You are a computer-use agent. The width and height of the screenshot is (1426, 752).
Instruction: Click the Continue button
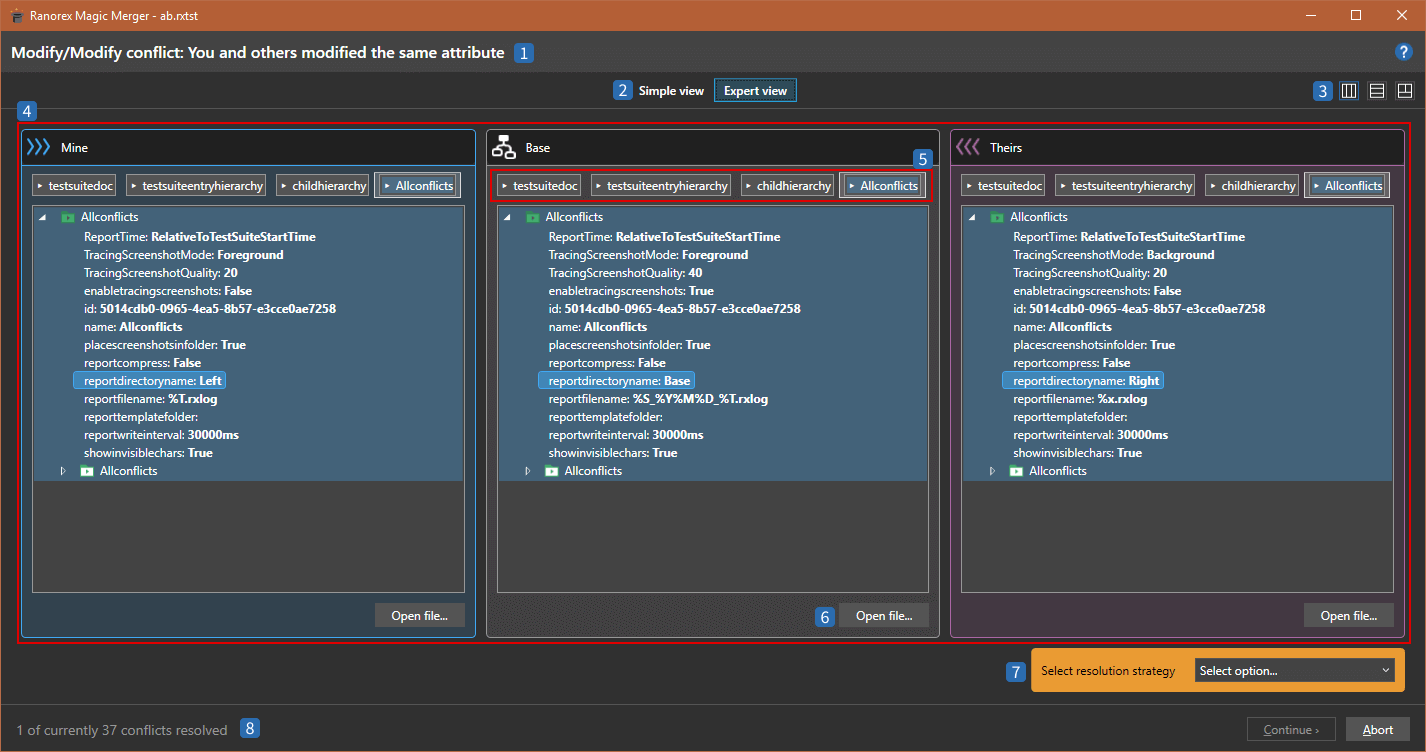pyautogui.click(x=1291, y=729)
